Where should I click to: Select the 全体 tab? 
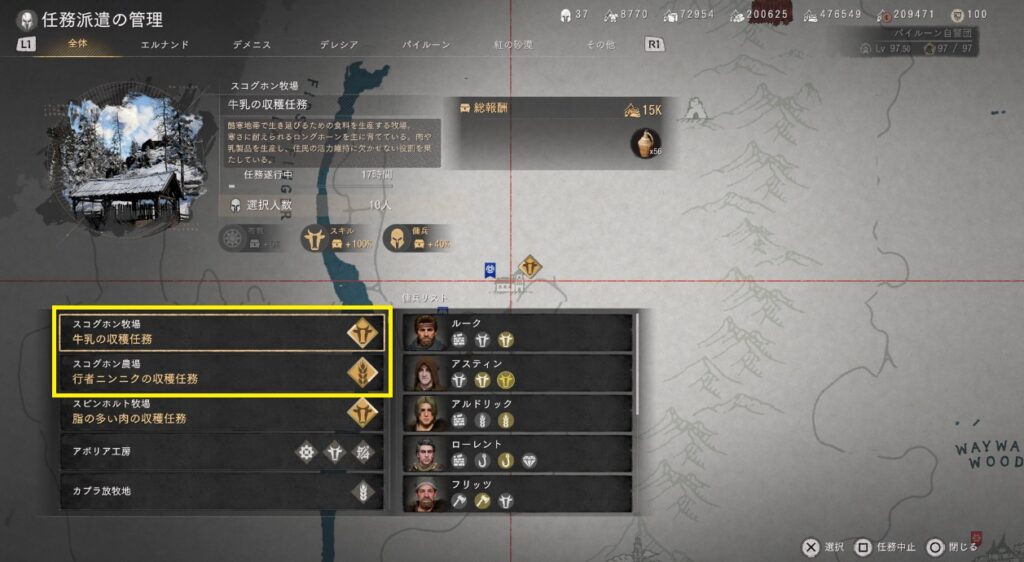coord(77,44)
